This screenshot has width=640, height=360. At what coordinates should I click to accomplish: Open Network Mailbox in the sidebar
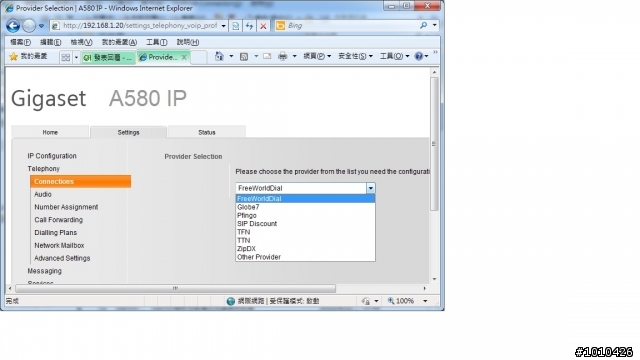59,245
